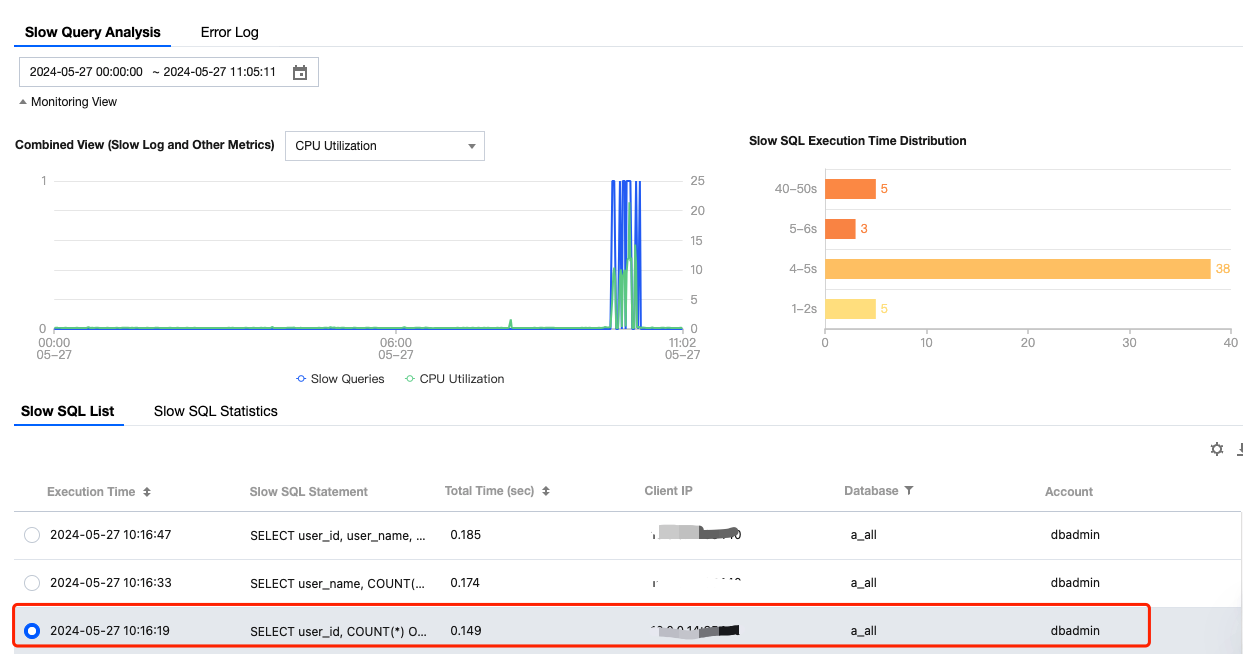Select the Slow Query Analysis tab
This screenshot has height=654, width=1243.
92,32
